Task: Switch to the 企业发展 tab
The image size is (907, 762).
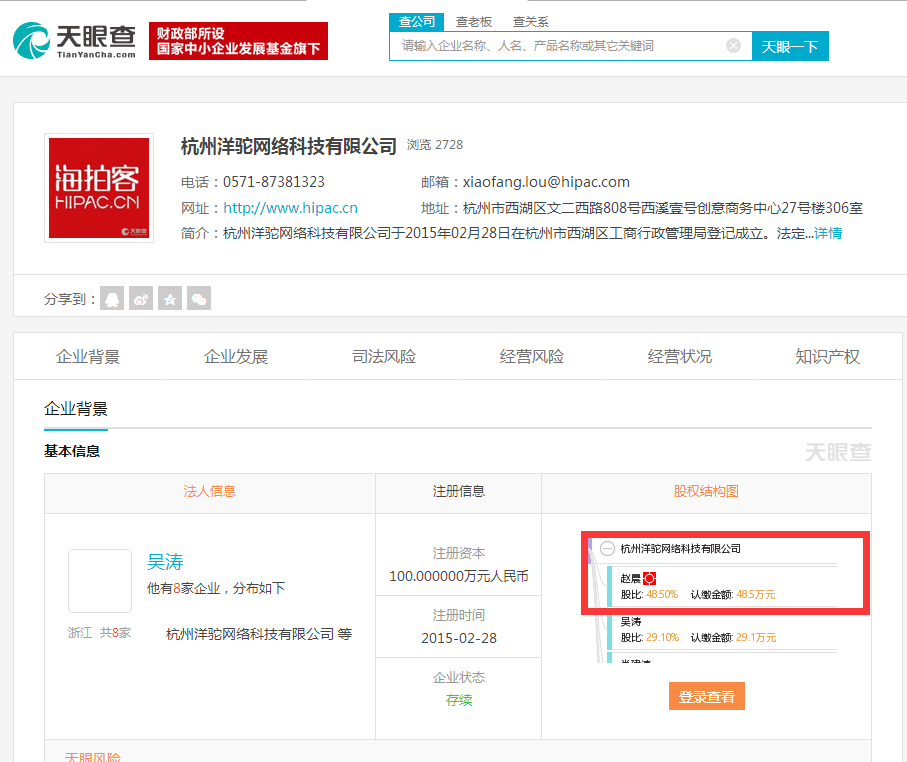Action: click(236, 356)
